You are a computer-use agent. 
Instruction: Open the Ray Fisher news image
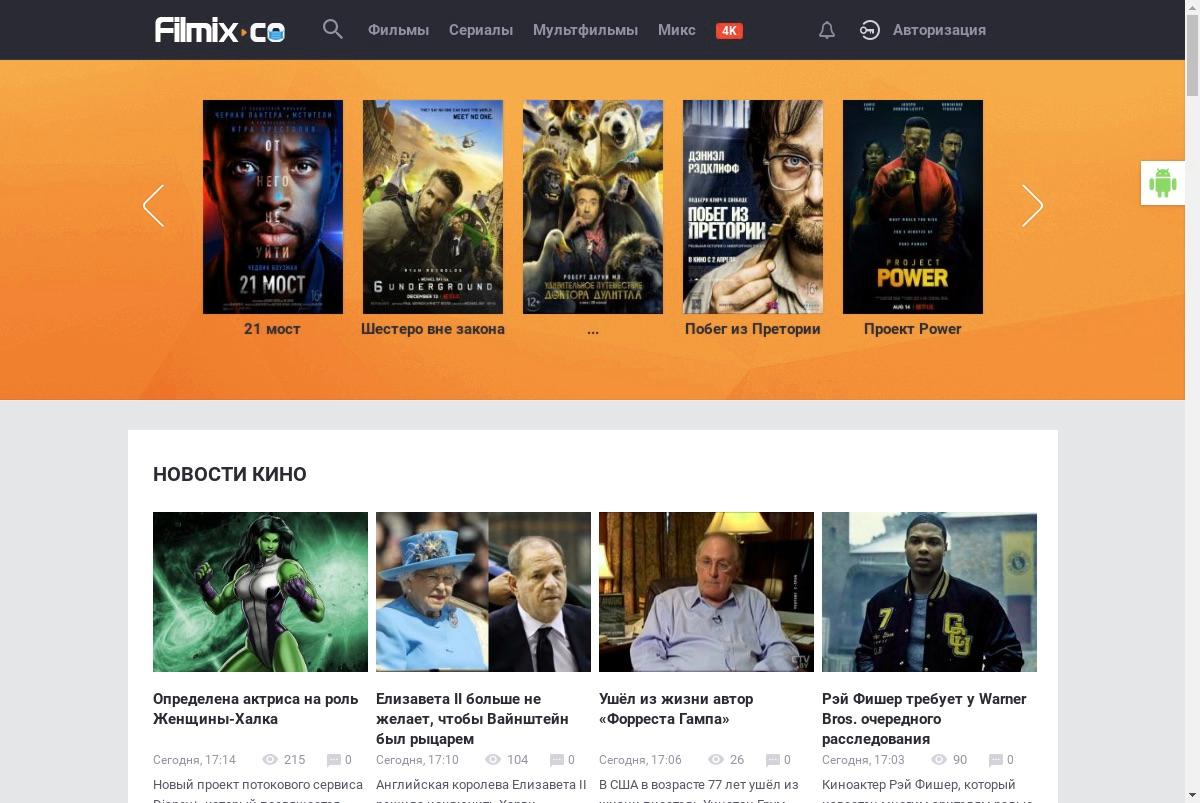(929, 592)
